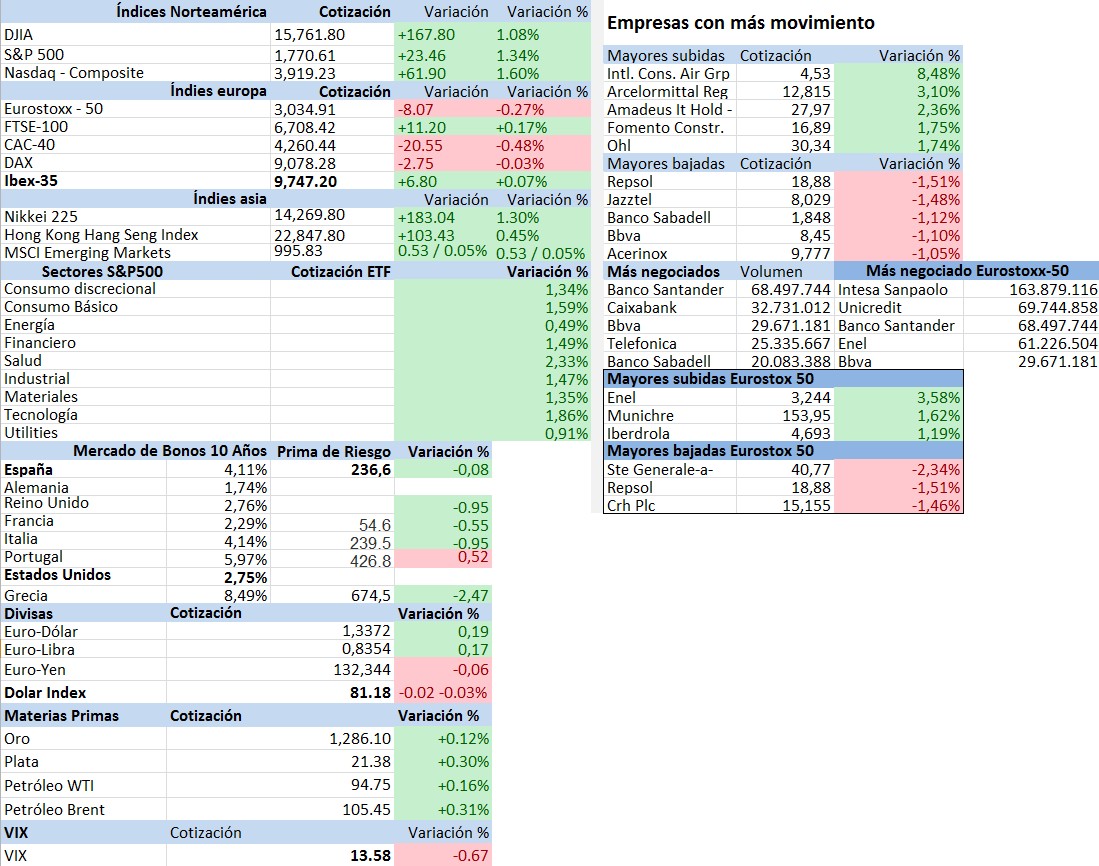Select Munichre quote 153,95
The width and height of the screenshot is (1099, 866).
click(806, 415)
